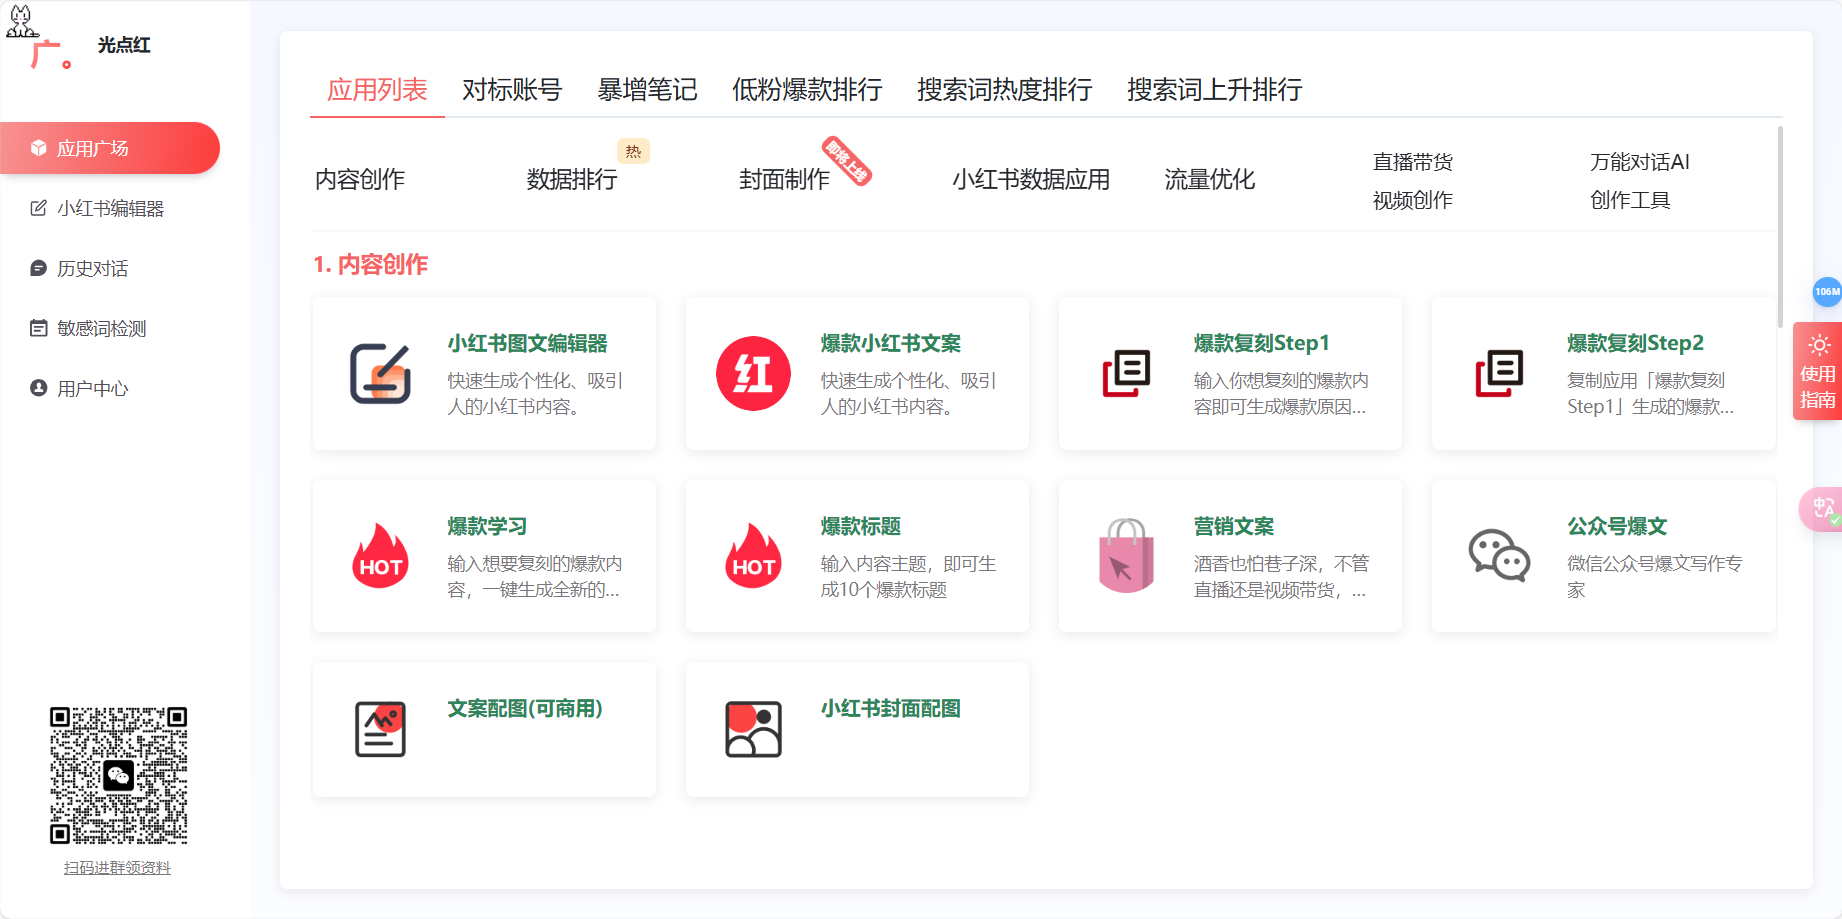Click the 光点红 logo
The image size is (1842, 919).
tap(90, 44)
